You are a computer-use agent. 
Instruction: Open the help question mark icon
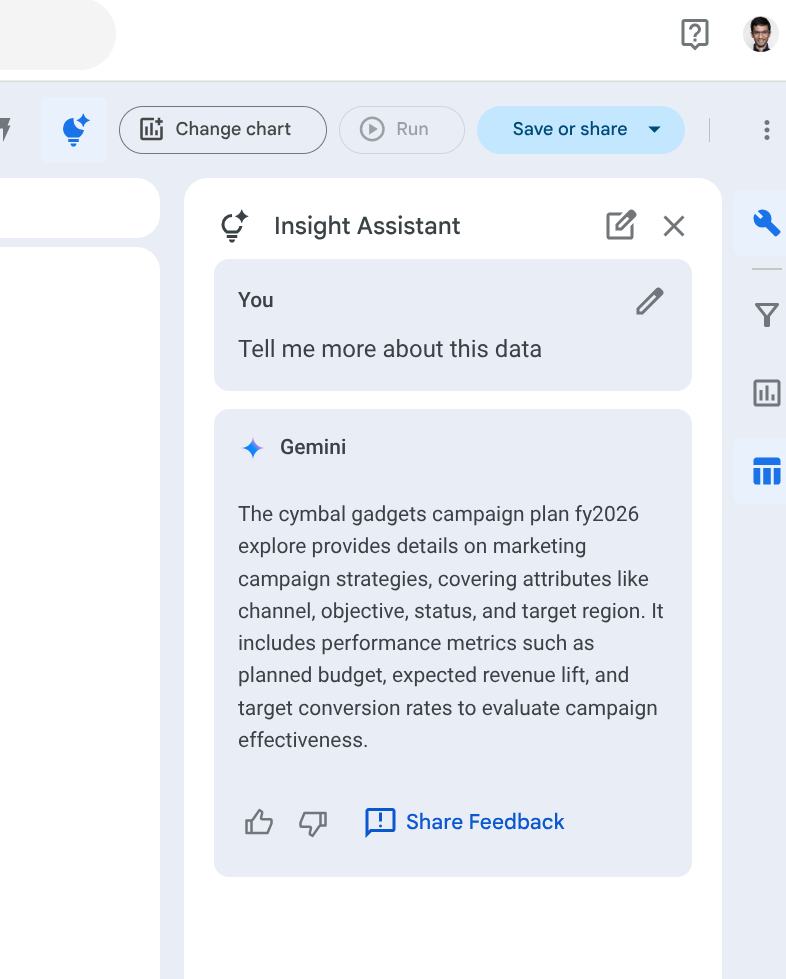[694, 33]
